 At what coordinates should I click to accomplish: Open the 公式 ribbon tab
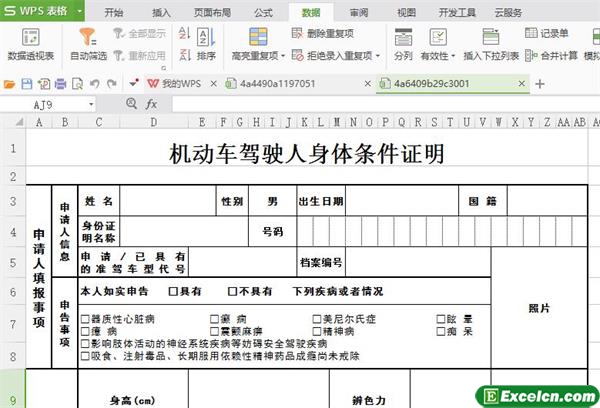(x=264, y=13)
